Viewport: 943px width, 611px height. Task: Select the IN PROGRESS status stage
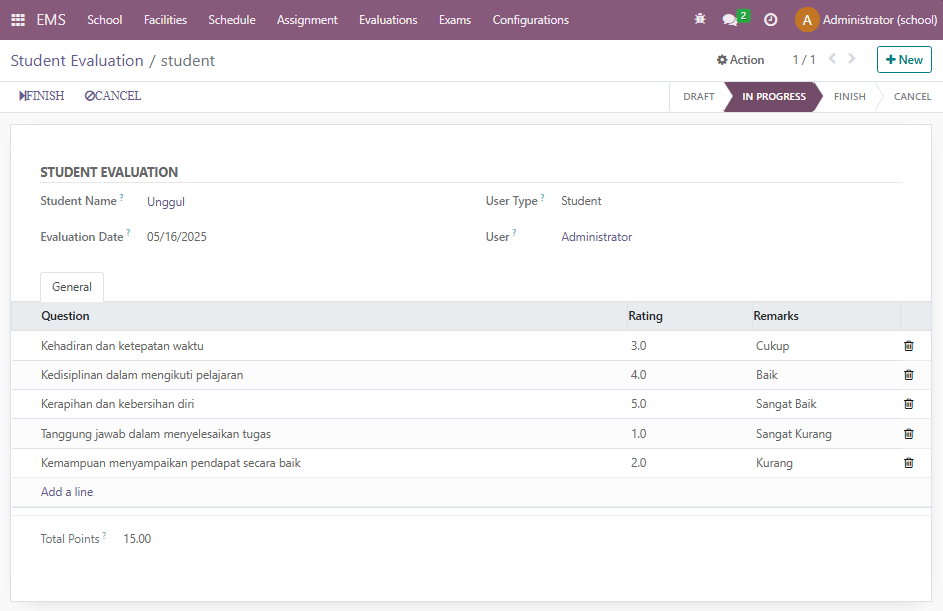(773, 96)
